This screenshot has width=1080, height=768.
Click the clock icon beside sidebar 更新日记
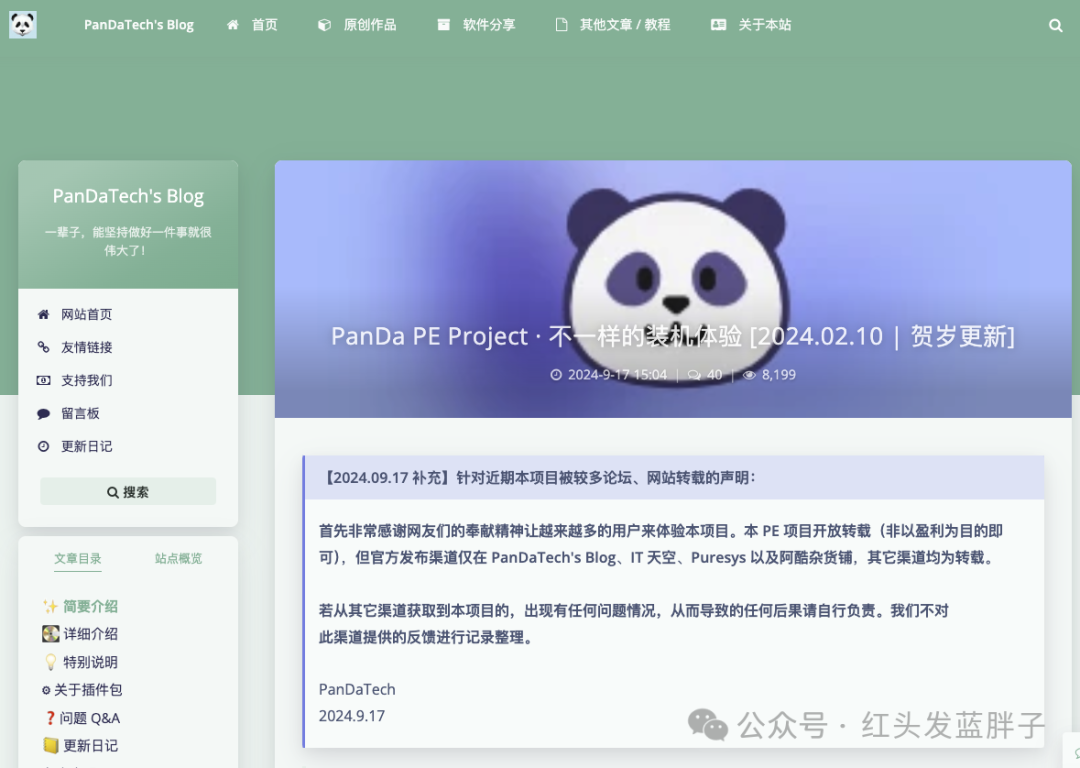pyautogui.click(x=43, y=446)
